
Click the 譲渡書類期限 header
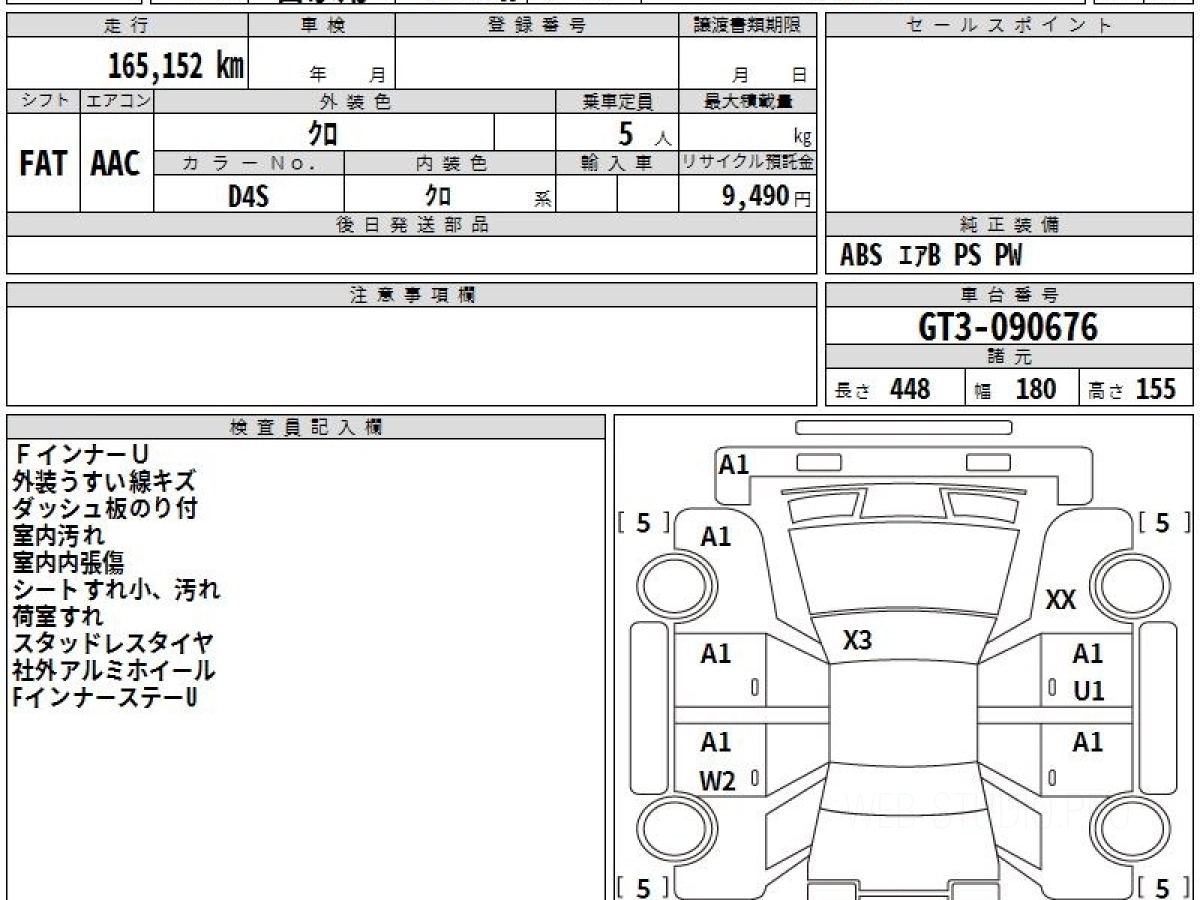tap(747, 26)
